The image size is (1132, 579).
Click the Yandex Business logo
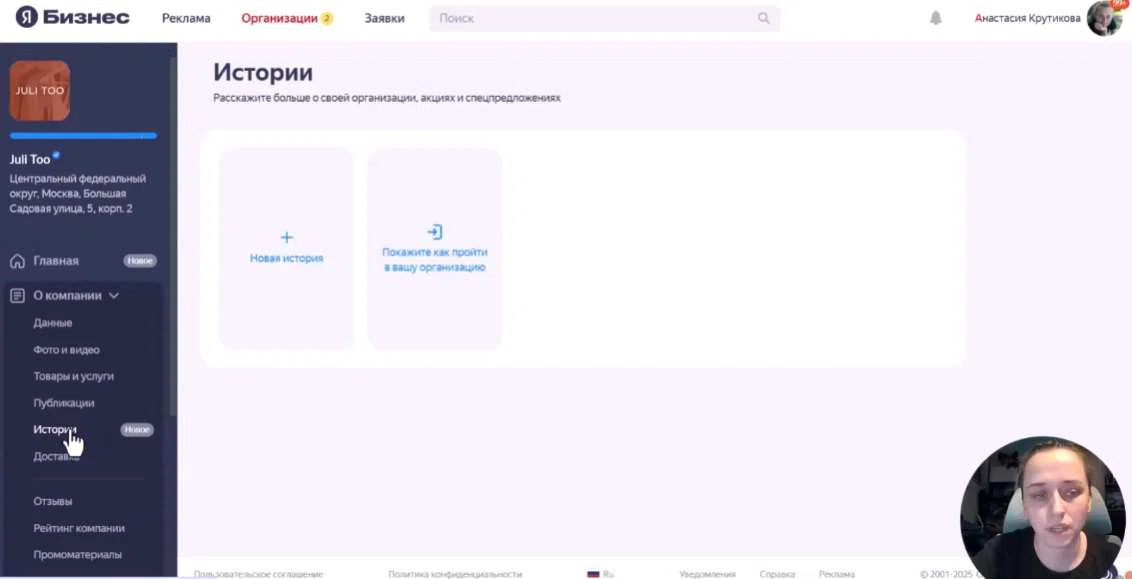[x=72, y=18]
